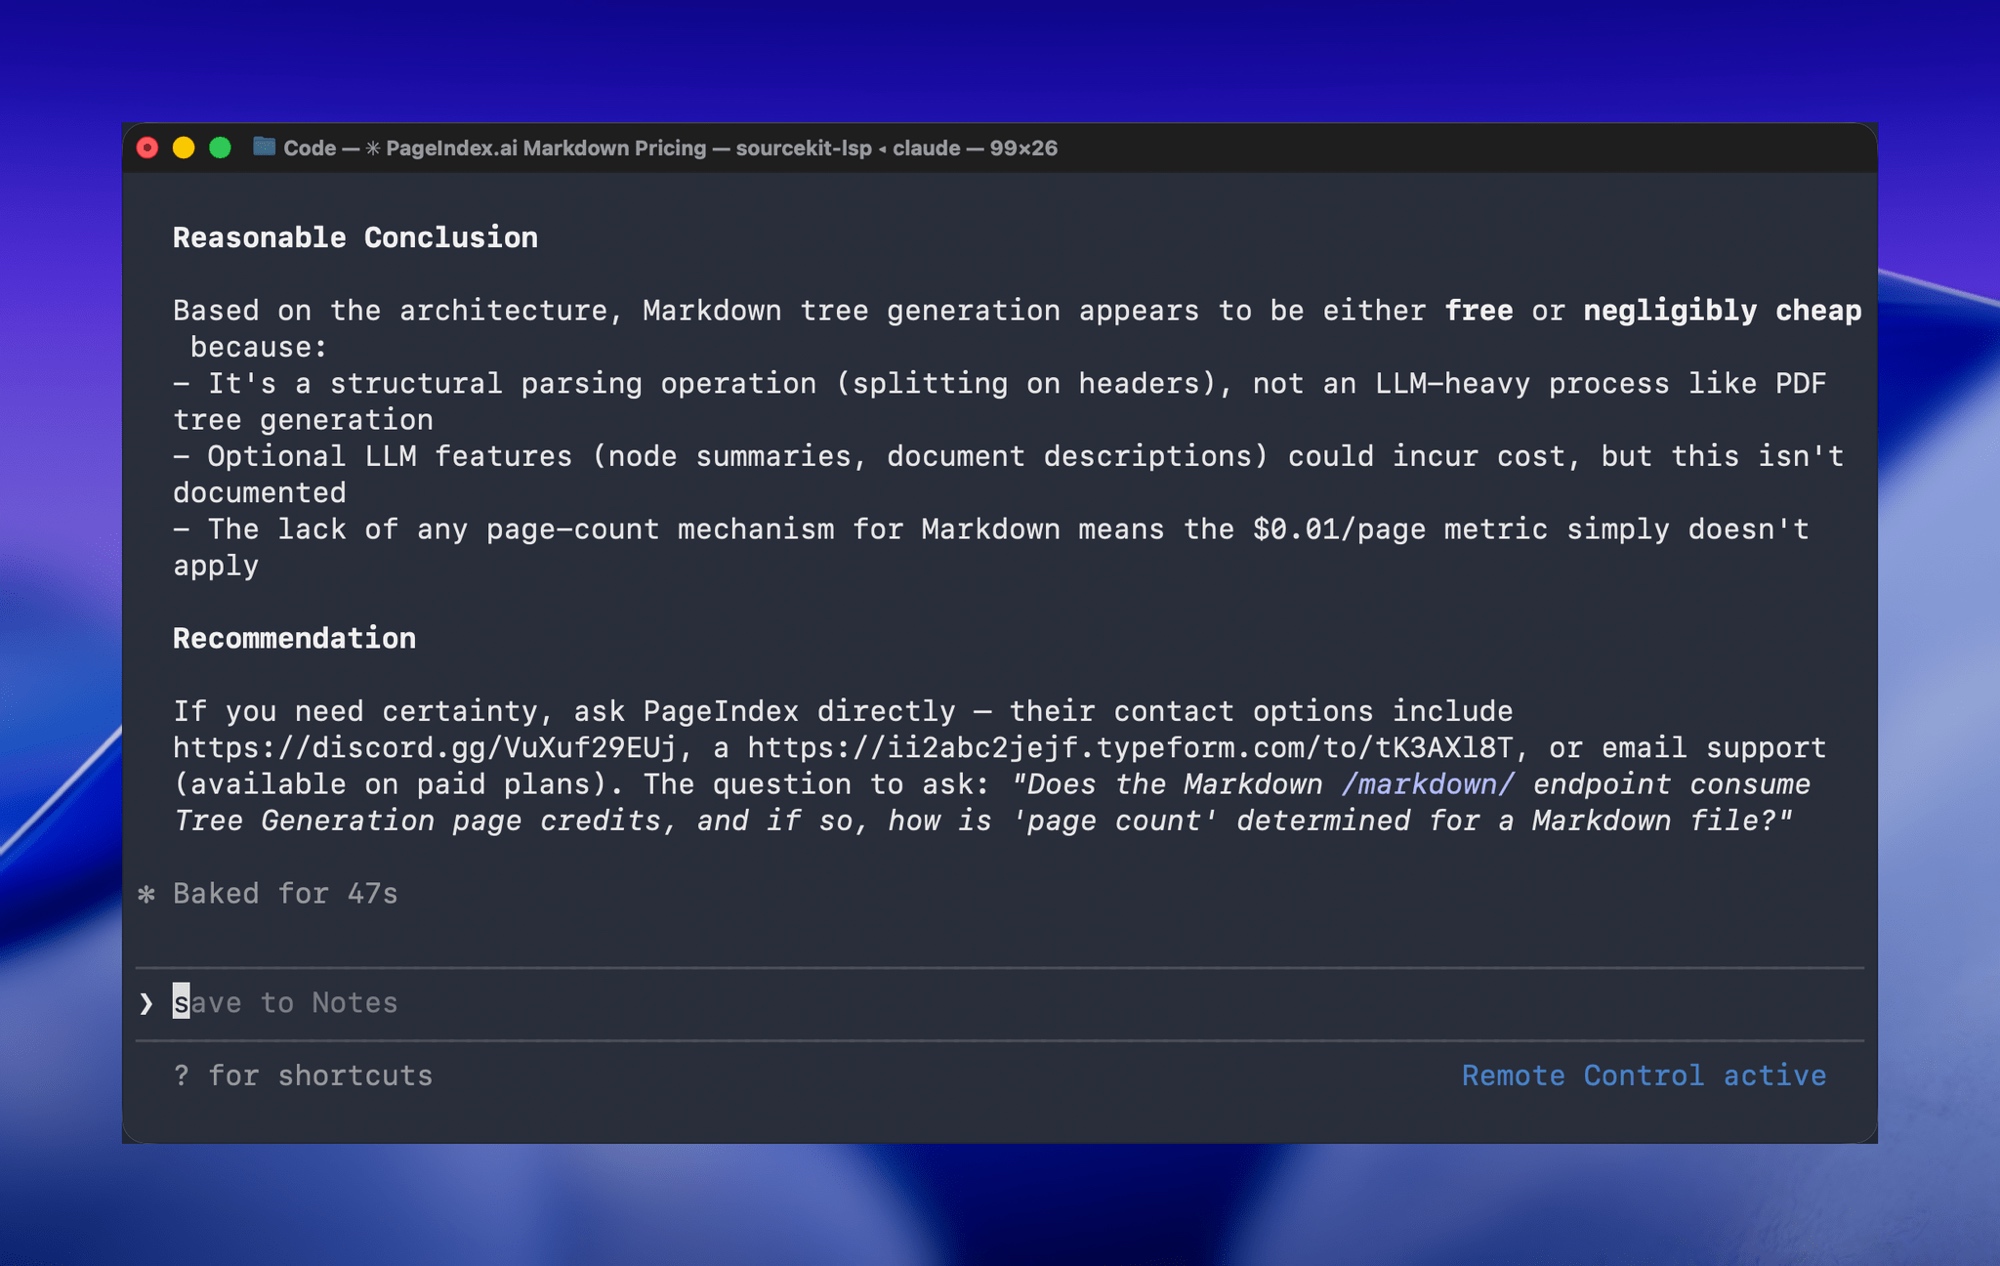
Task: Click the prompt chevron before input
Action: pyautogui.click(x=147, y=1003)
